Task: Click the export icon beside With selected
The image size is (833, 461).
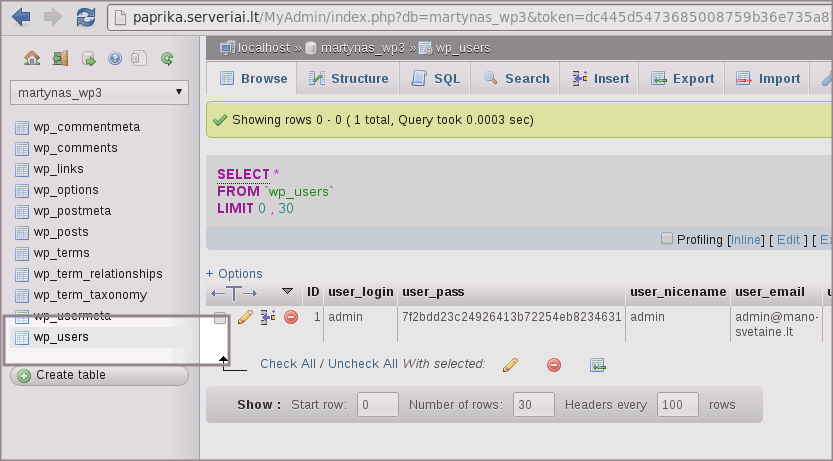Action: pos(598,365)
